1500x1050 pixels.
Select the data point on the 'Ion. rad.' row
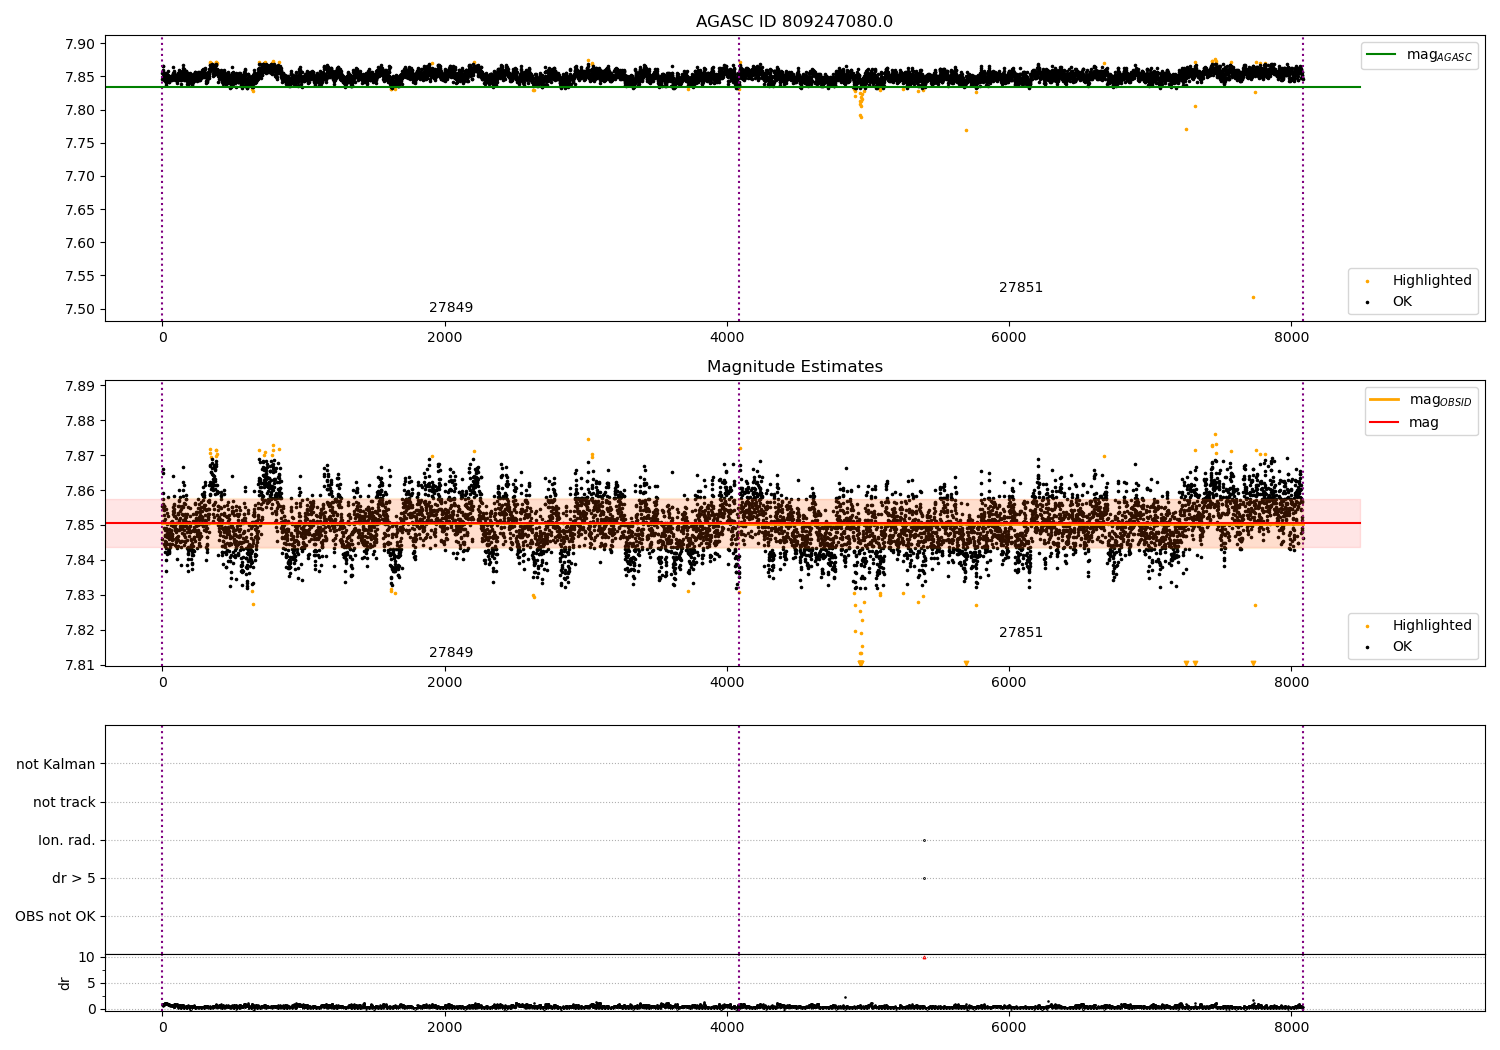click(x=924, y=840)
